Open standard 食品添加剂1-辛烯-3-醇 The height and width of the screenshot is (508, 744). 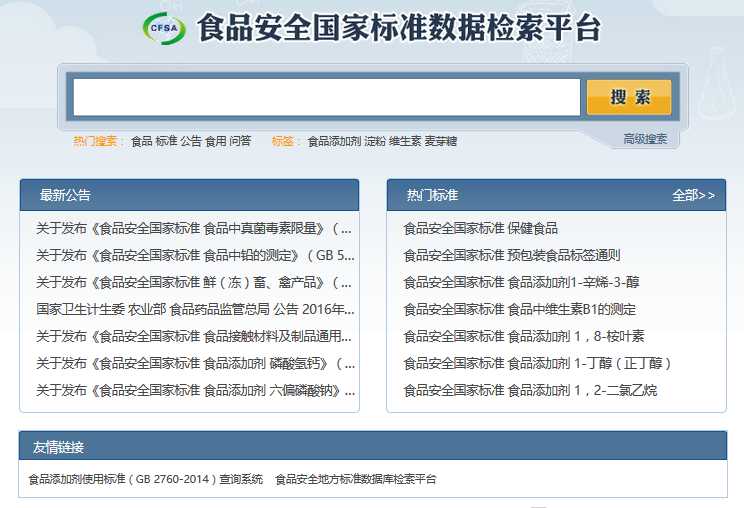521,283
